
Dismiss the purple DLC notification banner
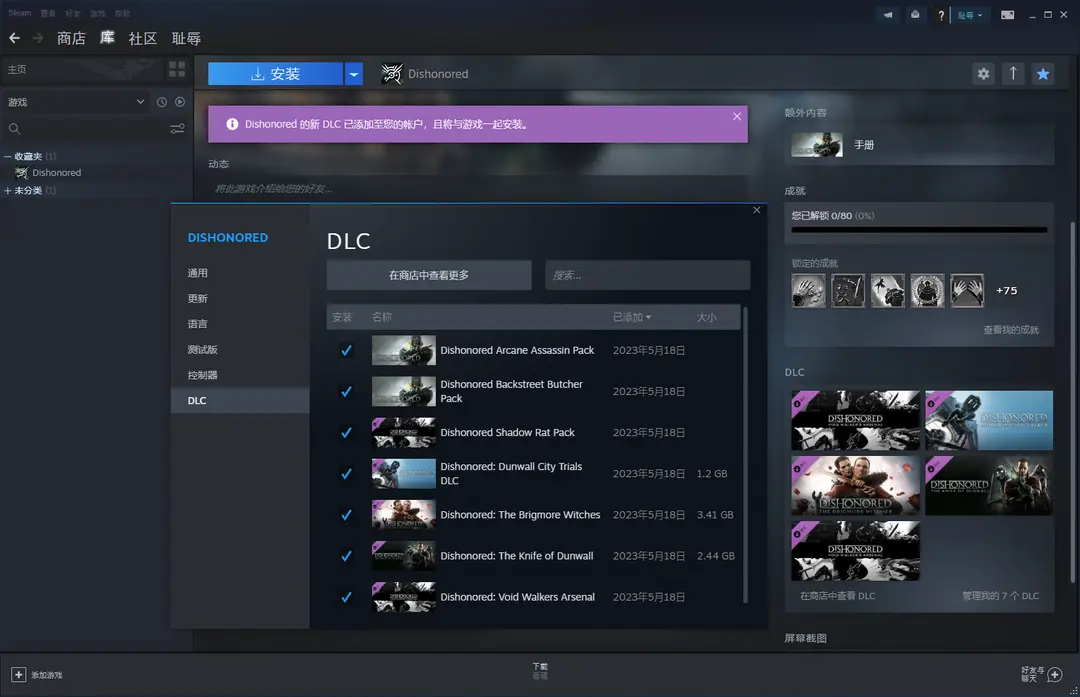737,116
